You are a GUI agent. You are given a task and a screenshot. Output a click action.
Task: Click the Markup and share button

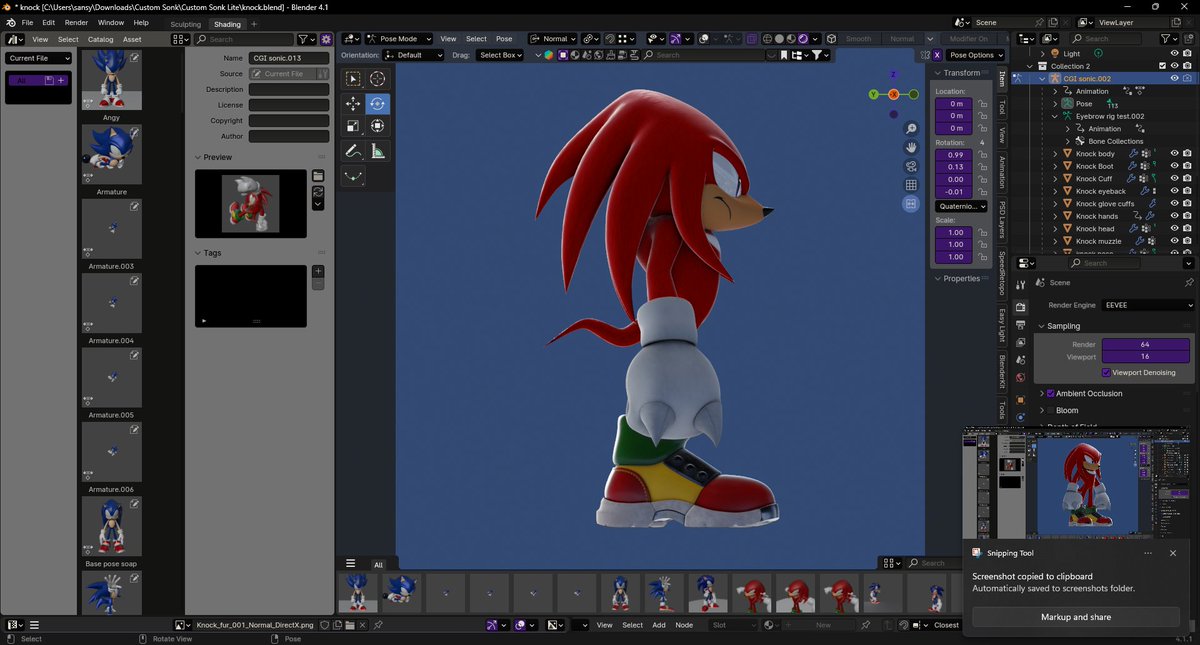pos(1075,617)
